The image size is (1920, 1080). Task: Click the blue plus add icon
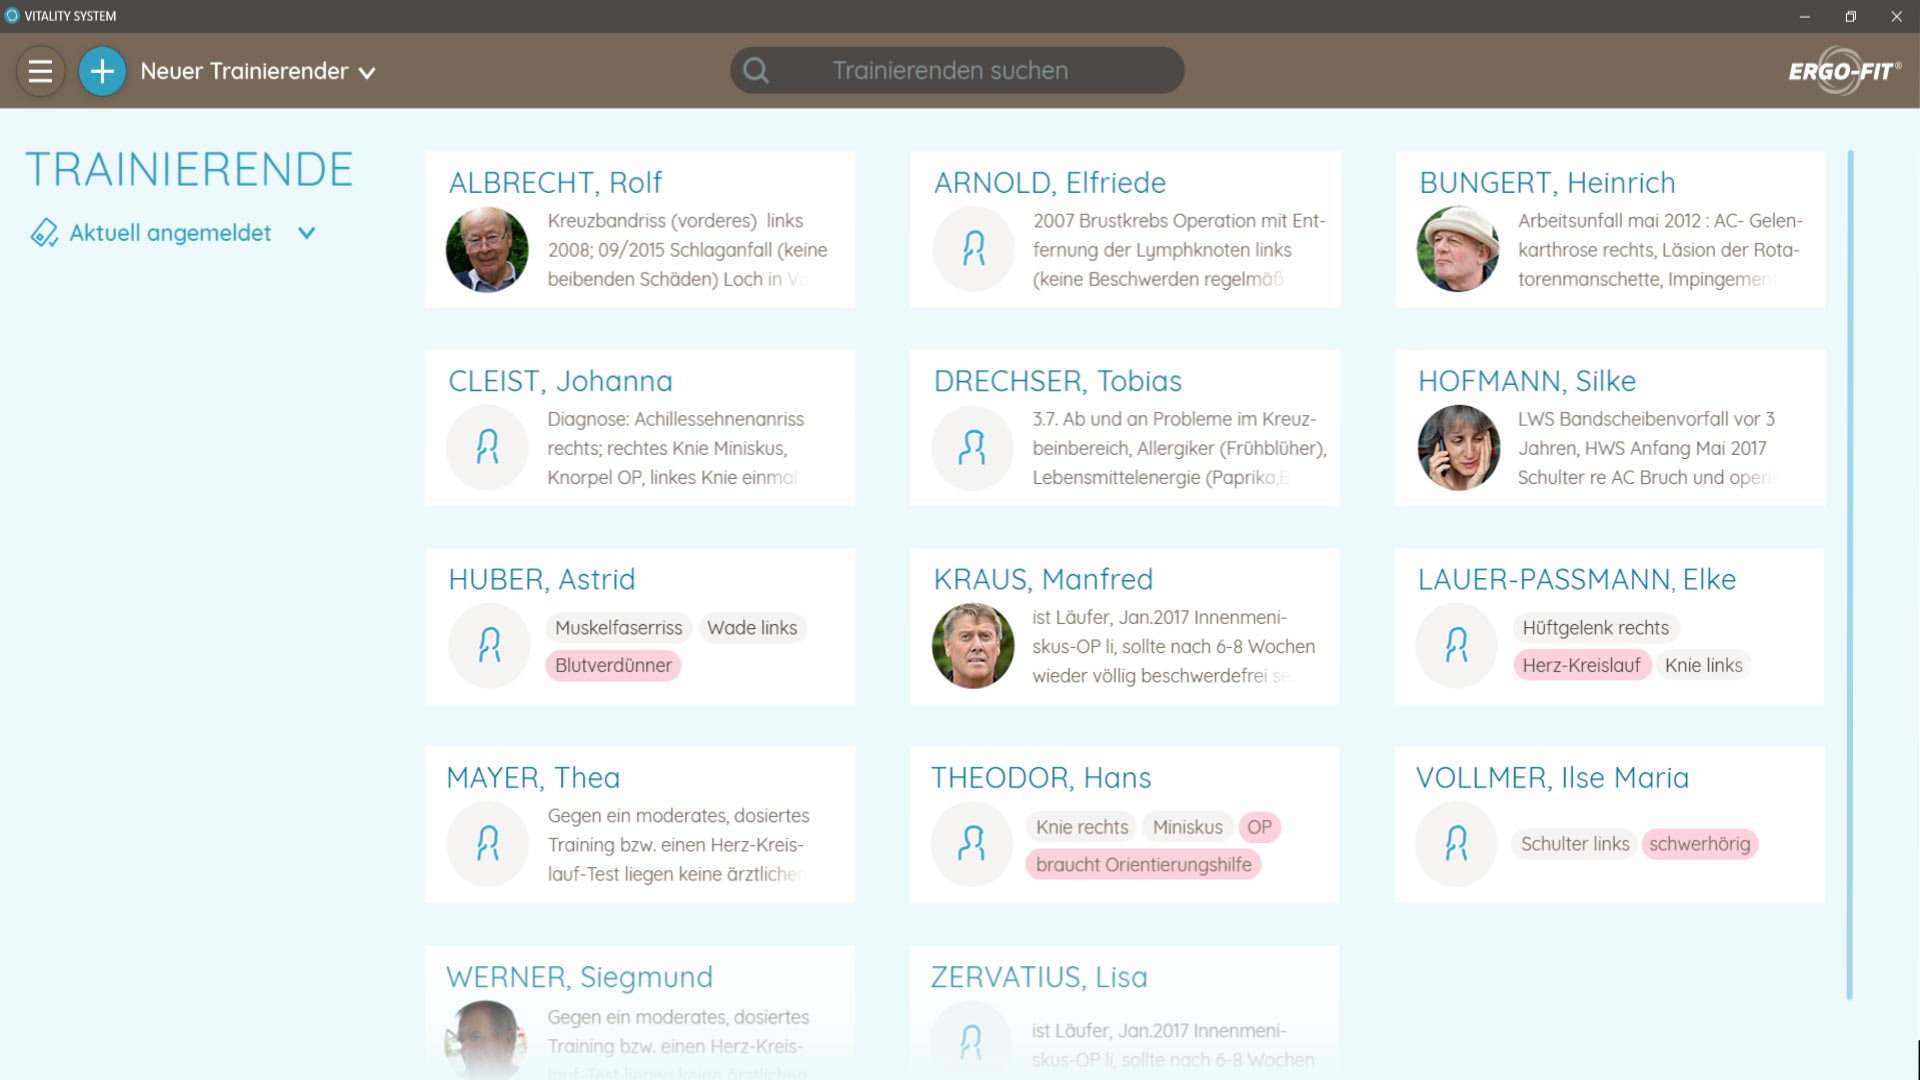(x=102, y=71)
